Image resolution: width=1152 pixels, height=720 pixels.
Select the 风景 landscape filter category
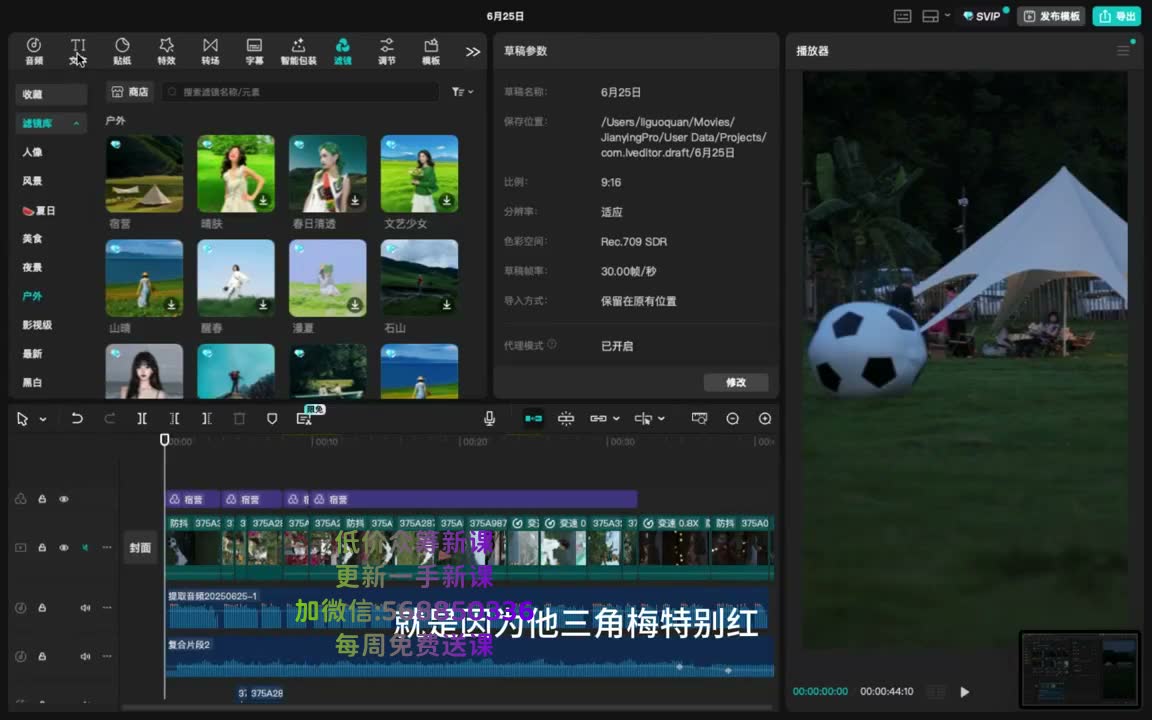(x=32, y=181)
